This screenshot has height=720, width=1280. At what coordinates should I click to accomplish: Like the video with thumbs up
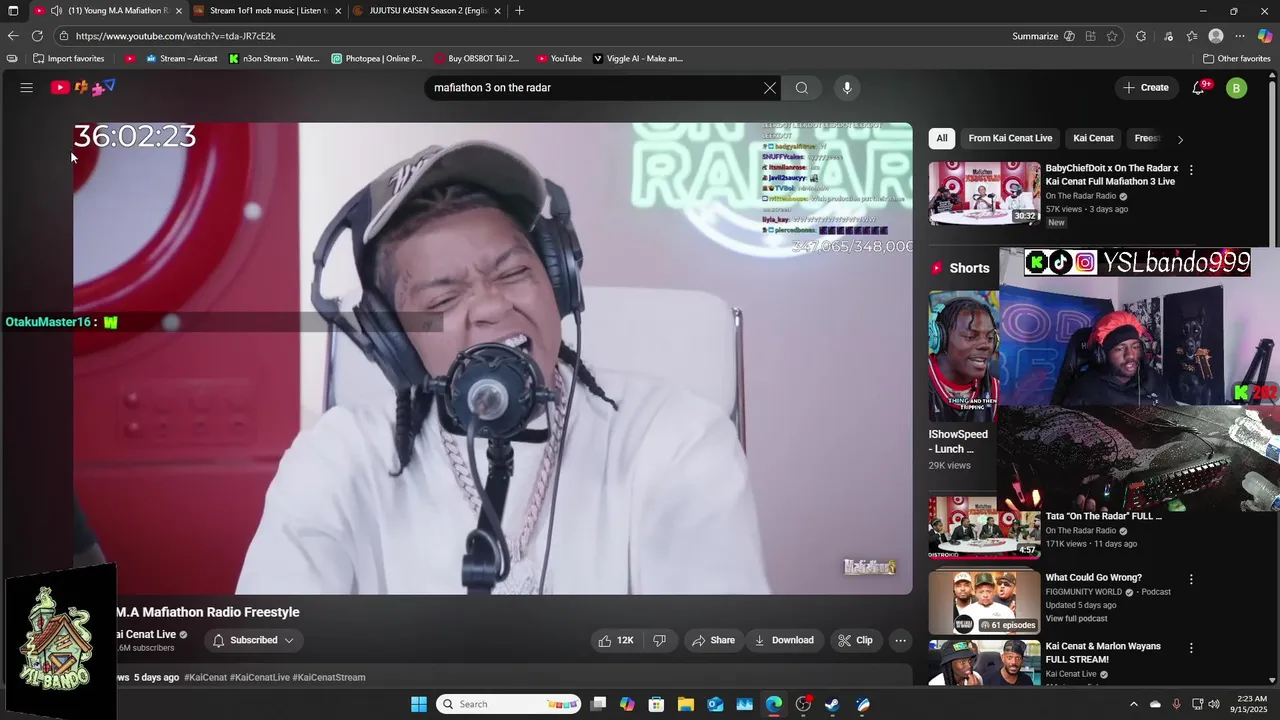[616, 640]
